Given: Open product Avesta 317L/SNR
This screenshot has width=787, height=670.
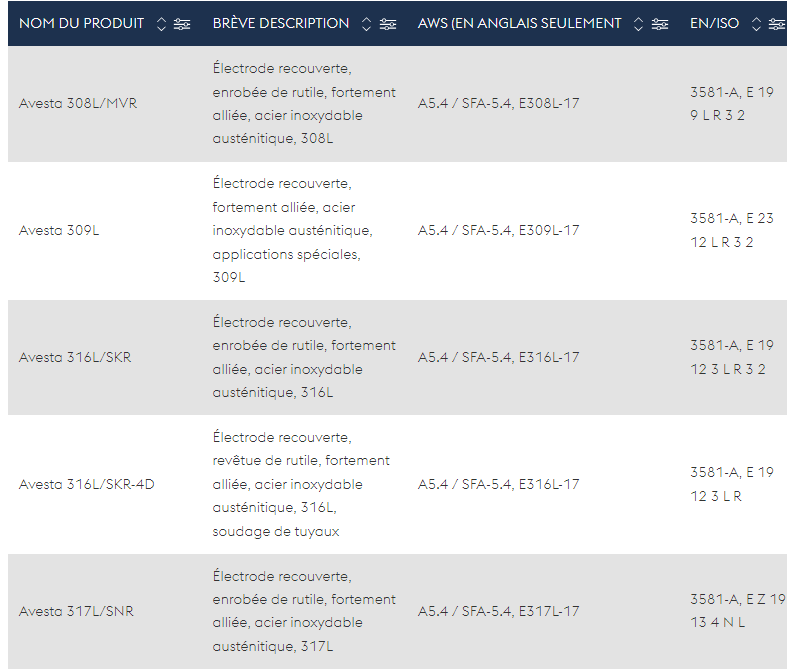Looking at the screenshot, I should (76, 611).
